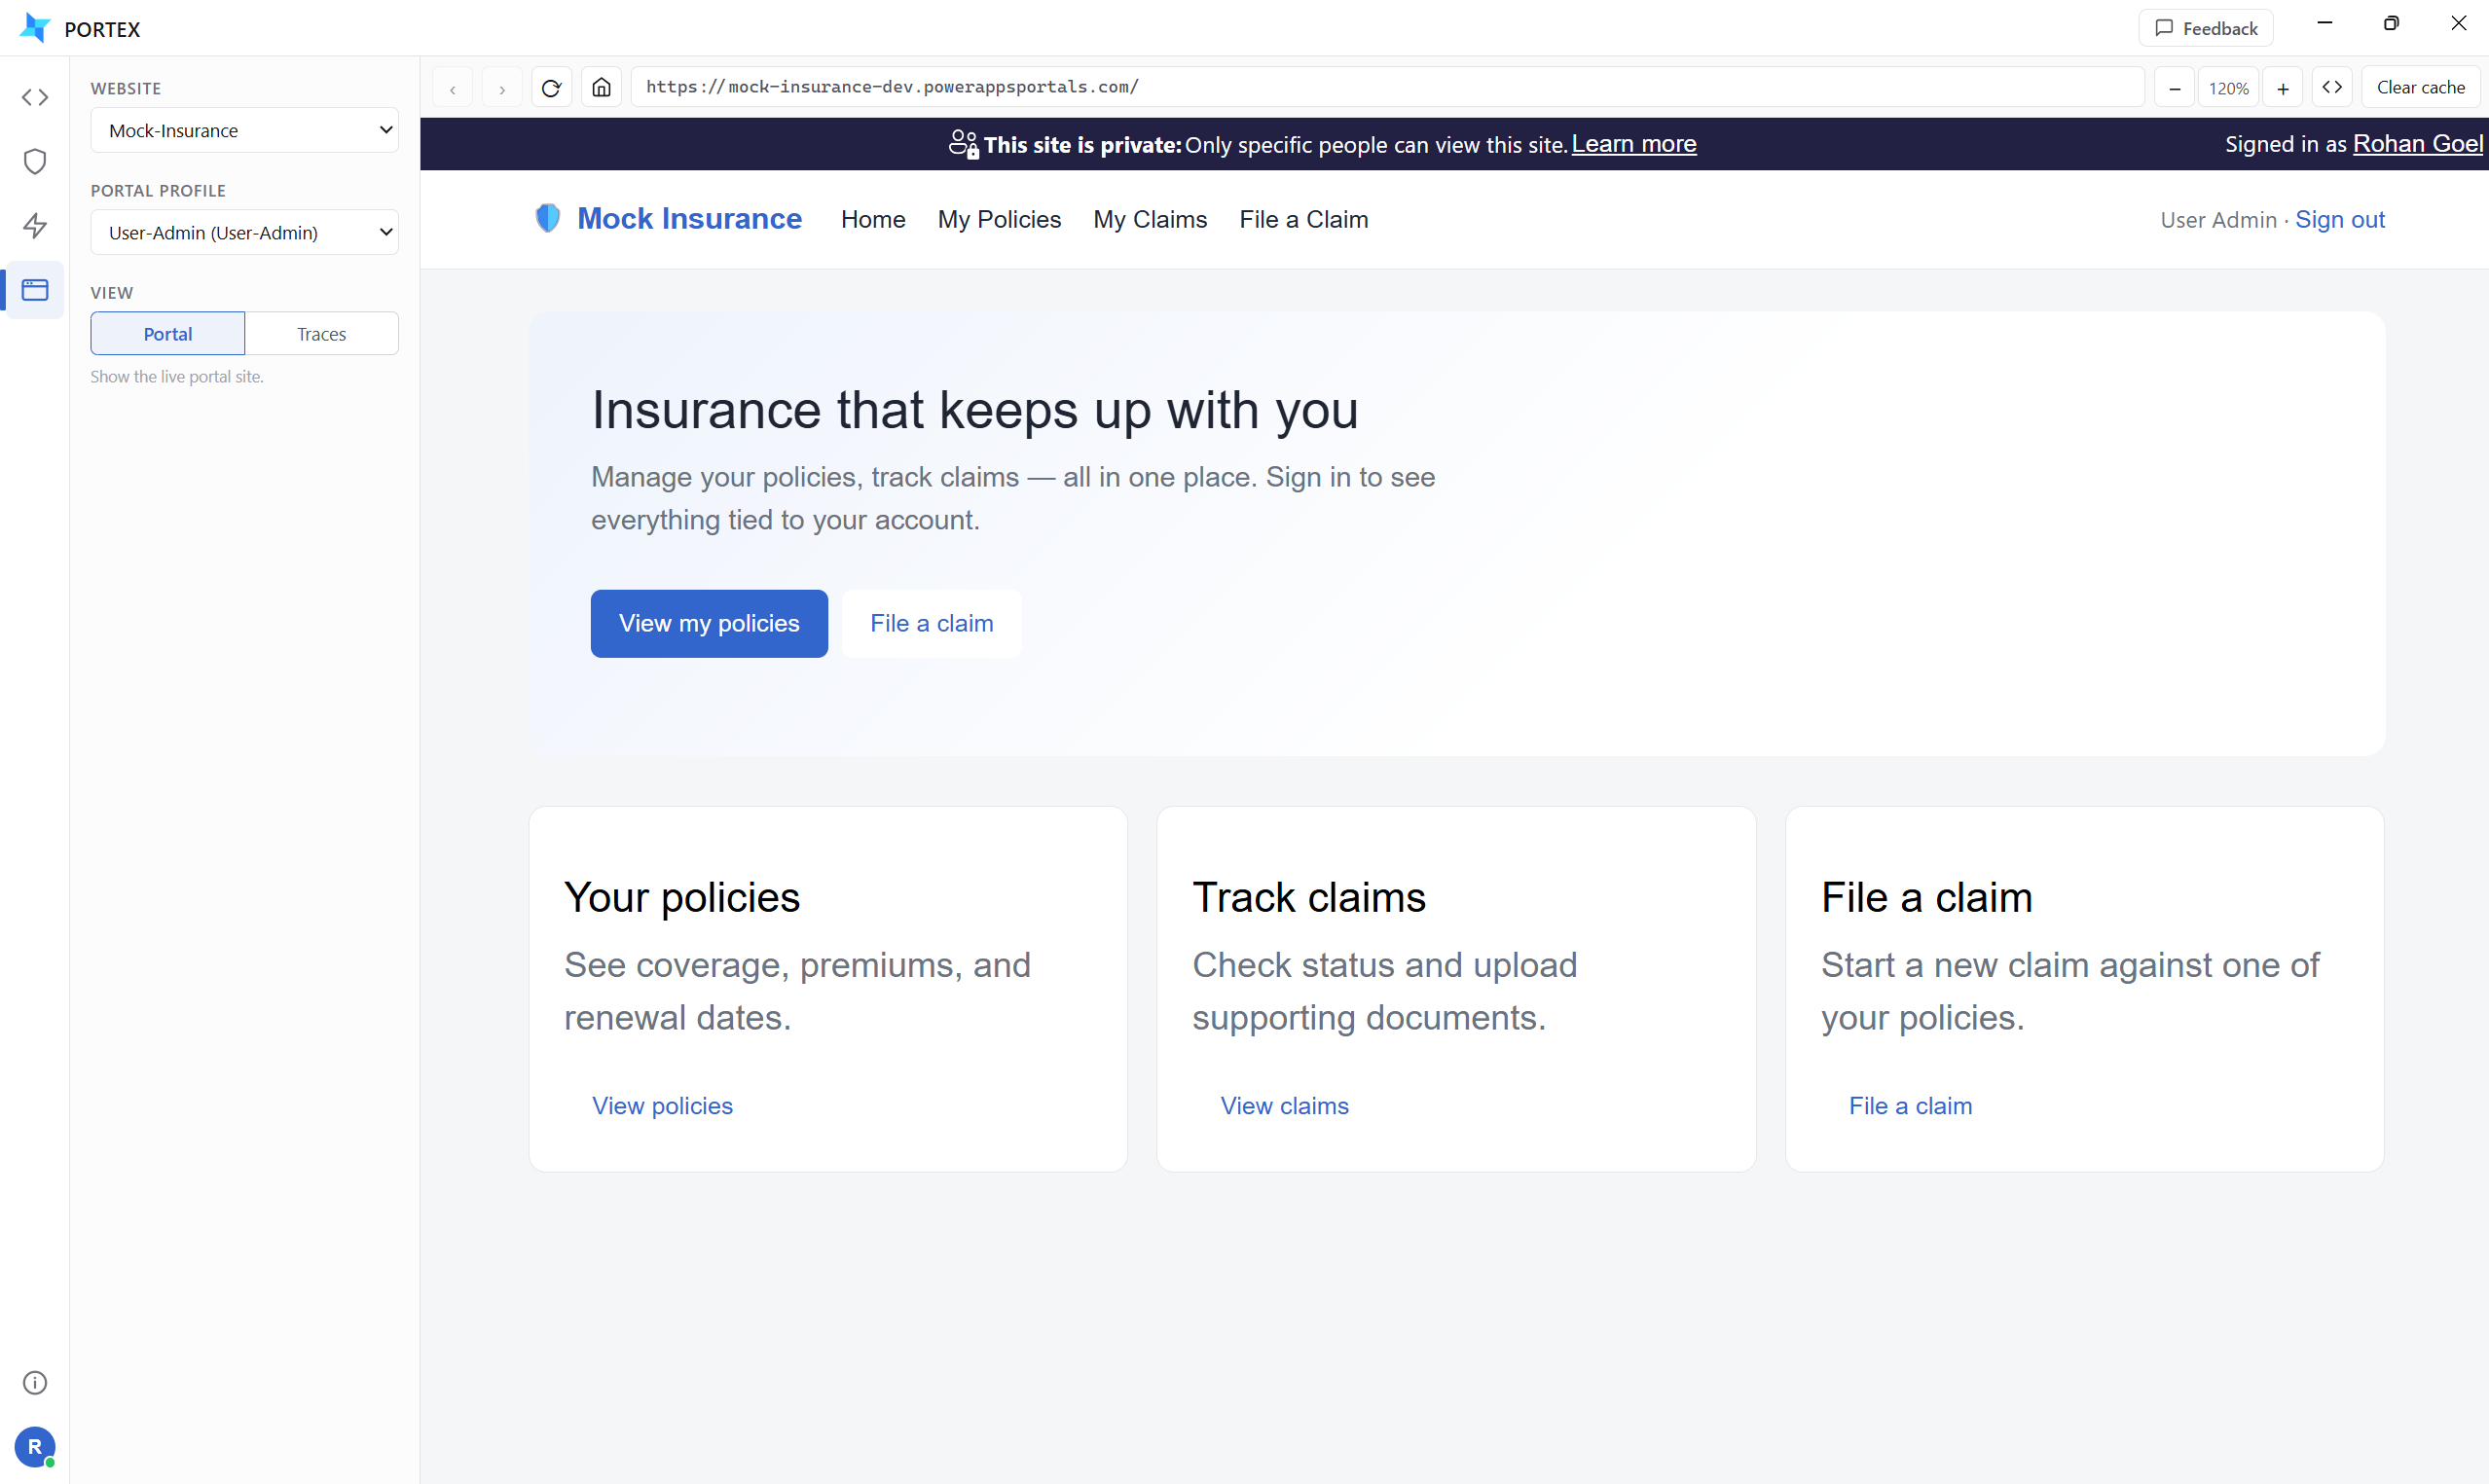The image size is (2489, 1484).
Task: Click the URL address bar field
Action: click(1387, 88)
